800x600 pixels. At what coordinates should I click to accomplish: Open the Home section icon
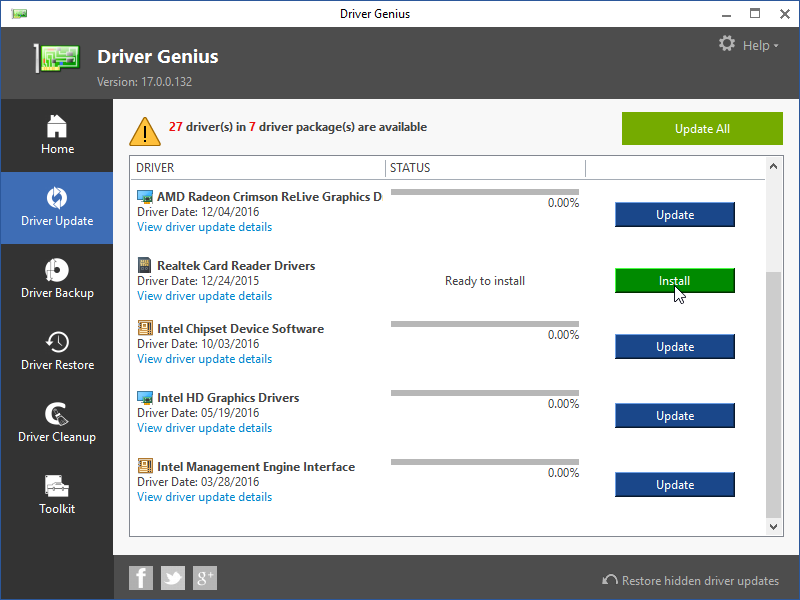tap(57, 126)
